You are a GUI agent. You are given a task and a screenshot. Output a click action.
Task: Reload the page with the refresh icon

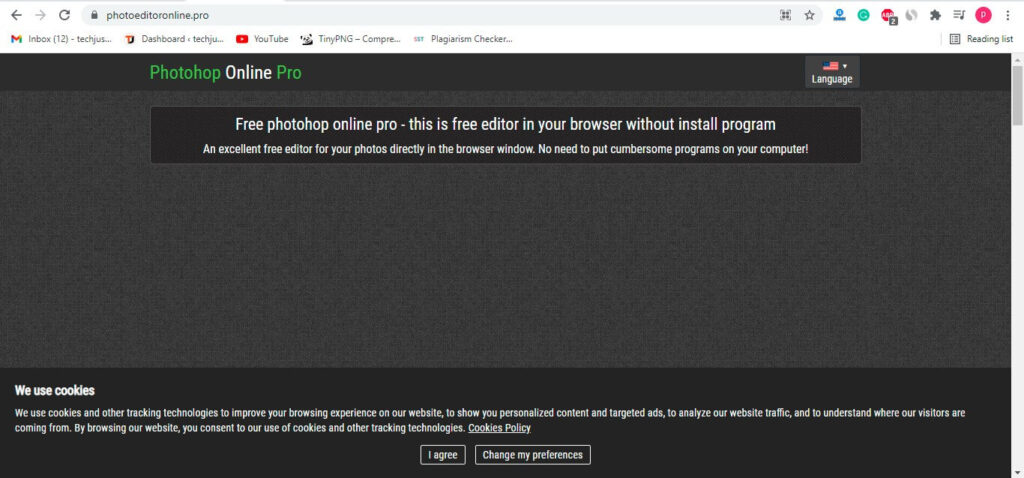pyautogui.click(x=65, y=15)
